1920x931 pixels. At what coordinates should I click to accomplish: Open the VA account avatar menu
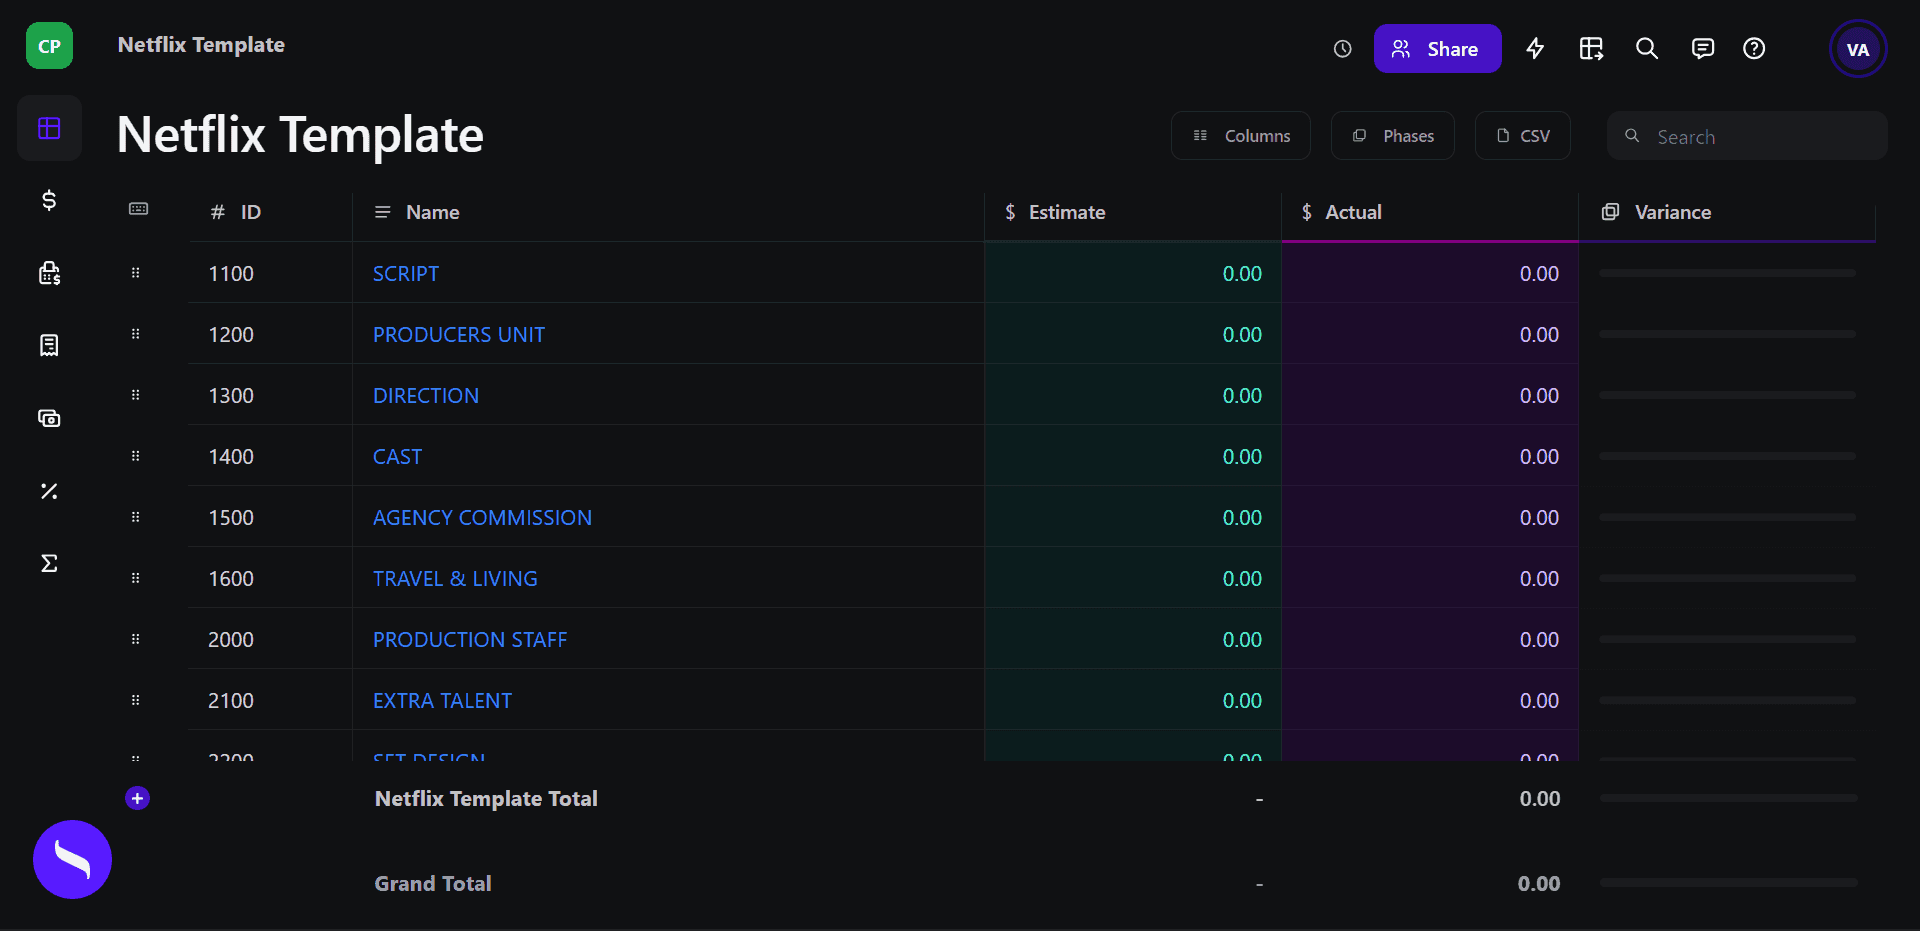tap(1857, 48)
